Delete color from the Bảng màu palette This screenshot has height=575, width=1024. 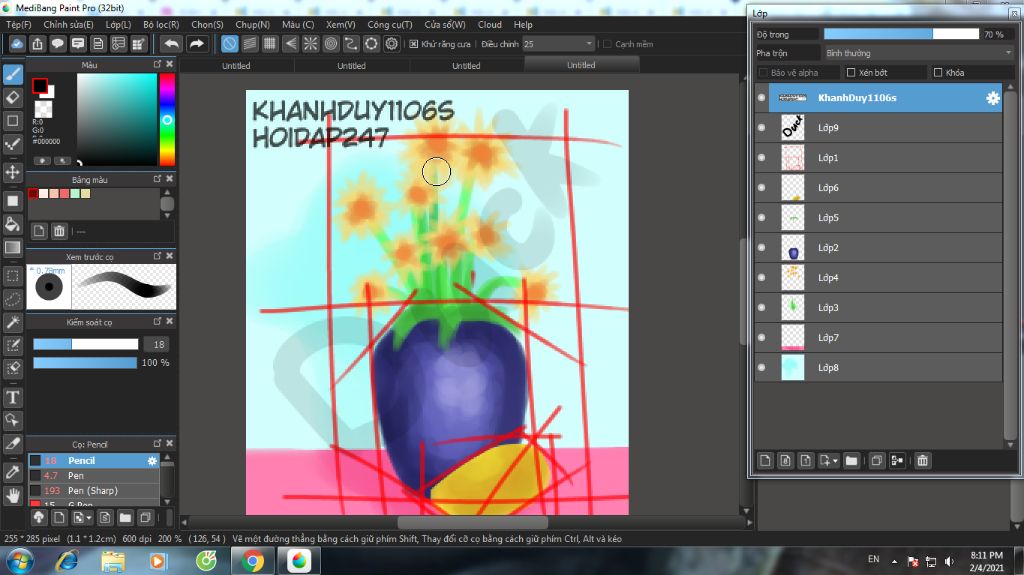tap(59, 231)
